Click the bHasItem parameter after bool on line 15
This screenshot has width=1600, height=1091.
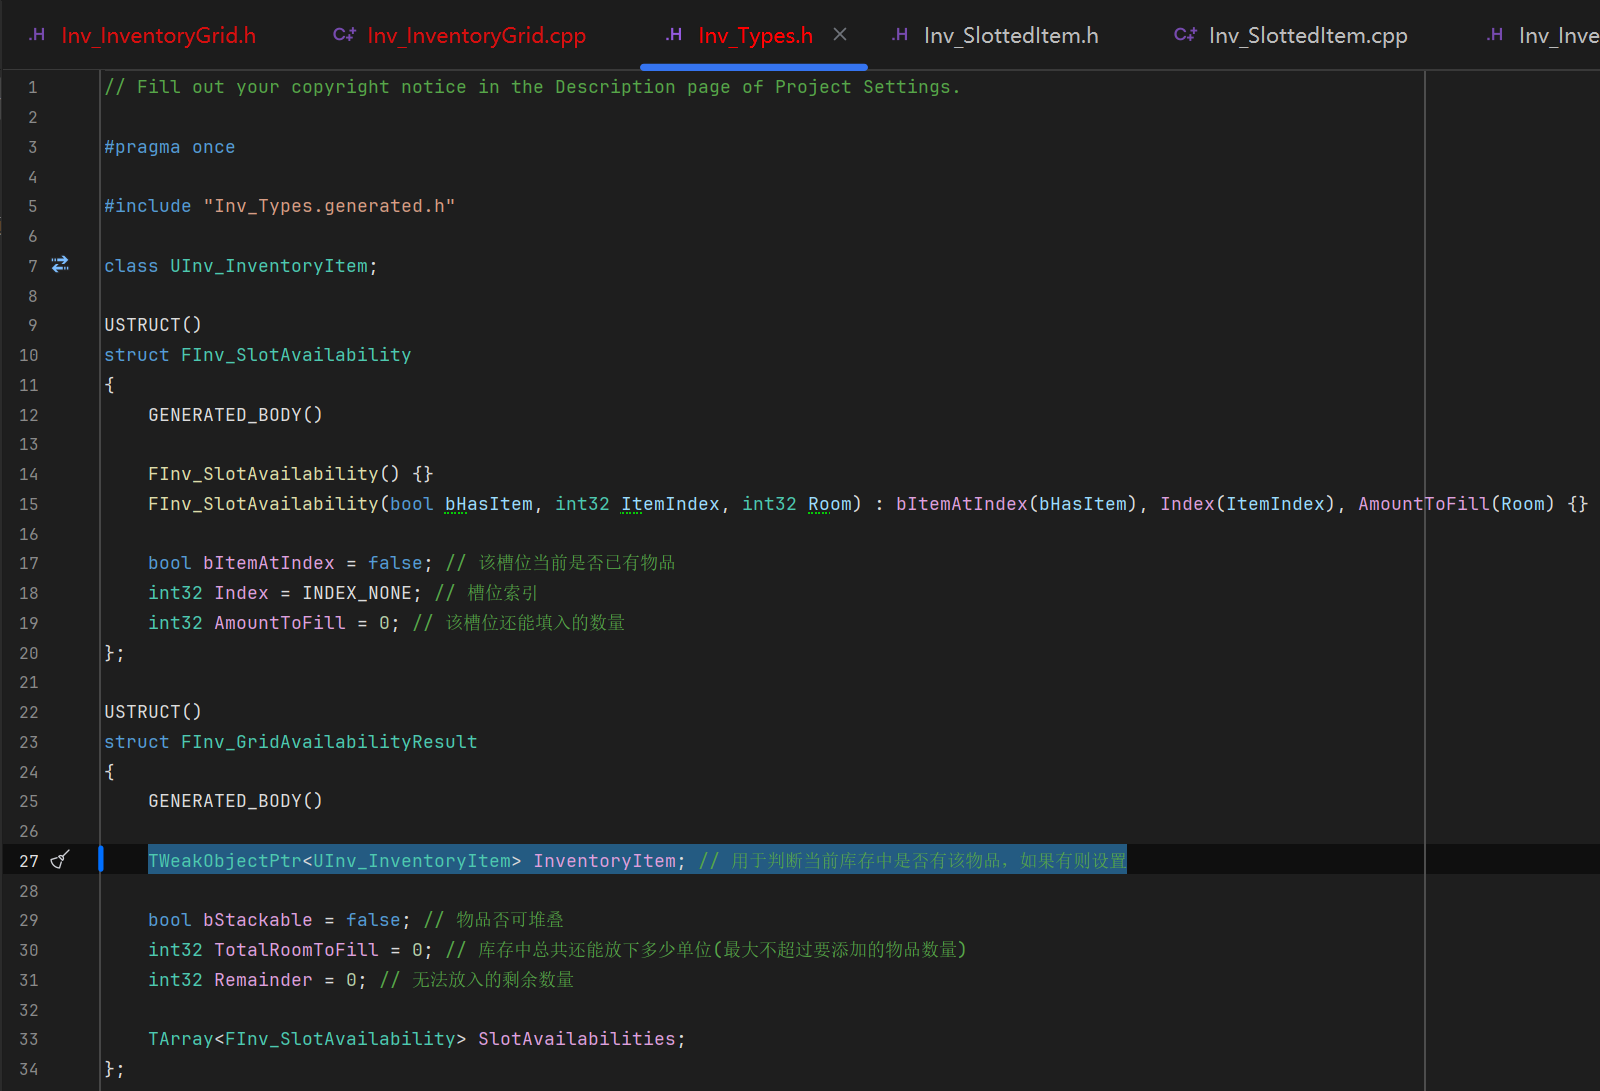tap(489, 504)
